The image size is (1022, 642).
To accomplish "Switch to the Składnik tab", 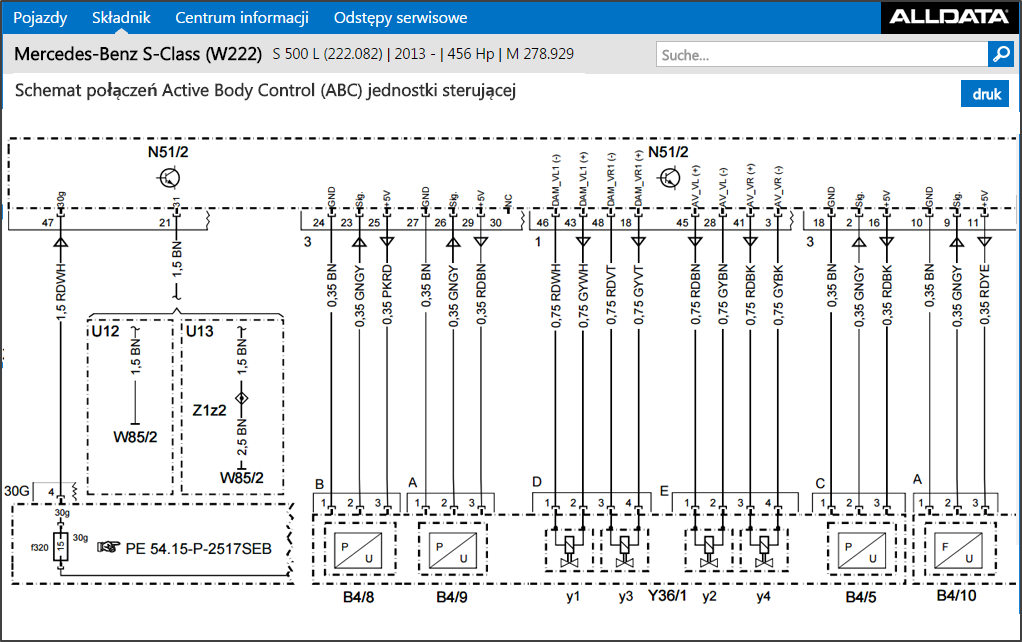I will pos(121,18).
